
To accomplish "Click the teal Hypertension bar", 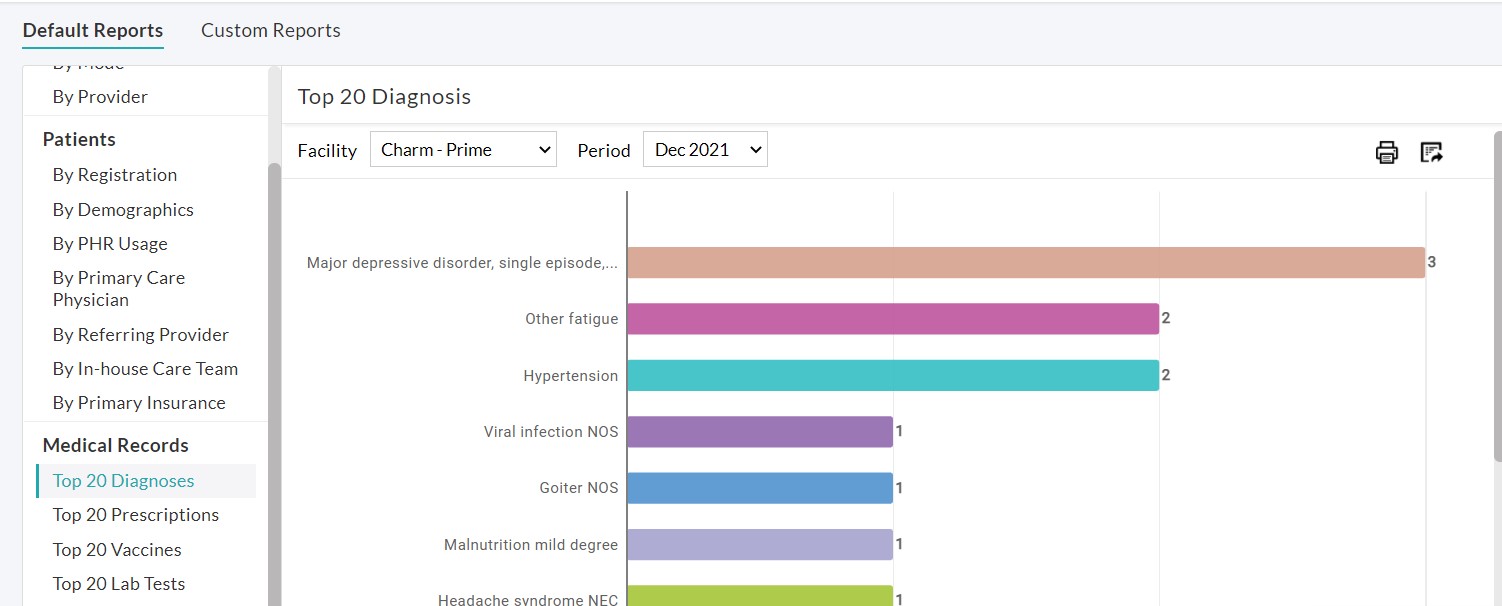I will 892,376.
